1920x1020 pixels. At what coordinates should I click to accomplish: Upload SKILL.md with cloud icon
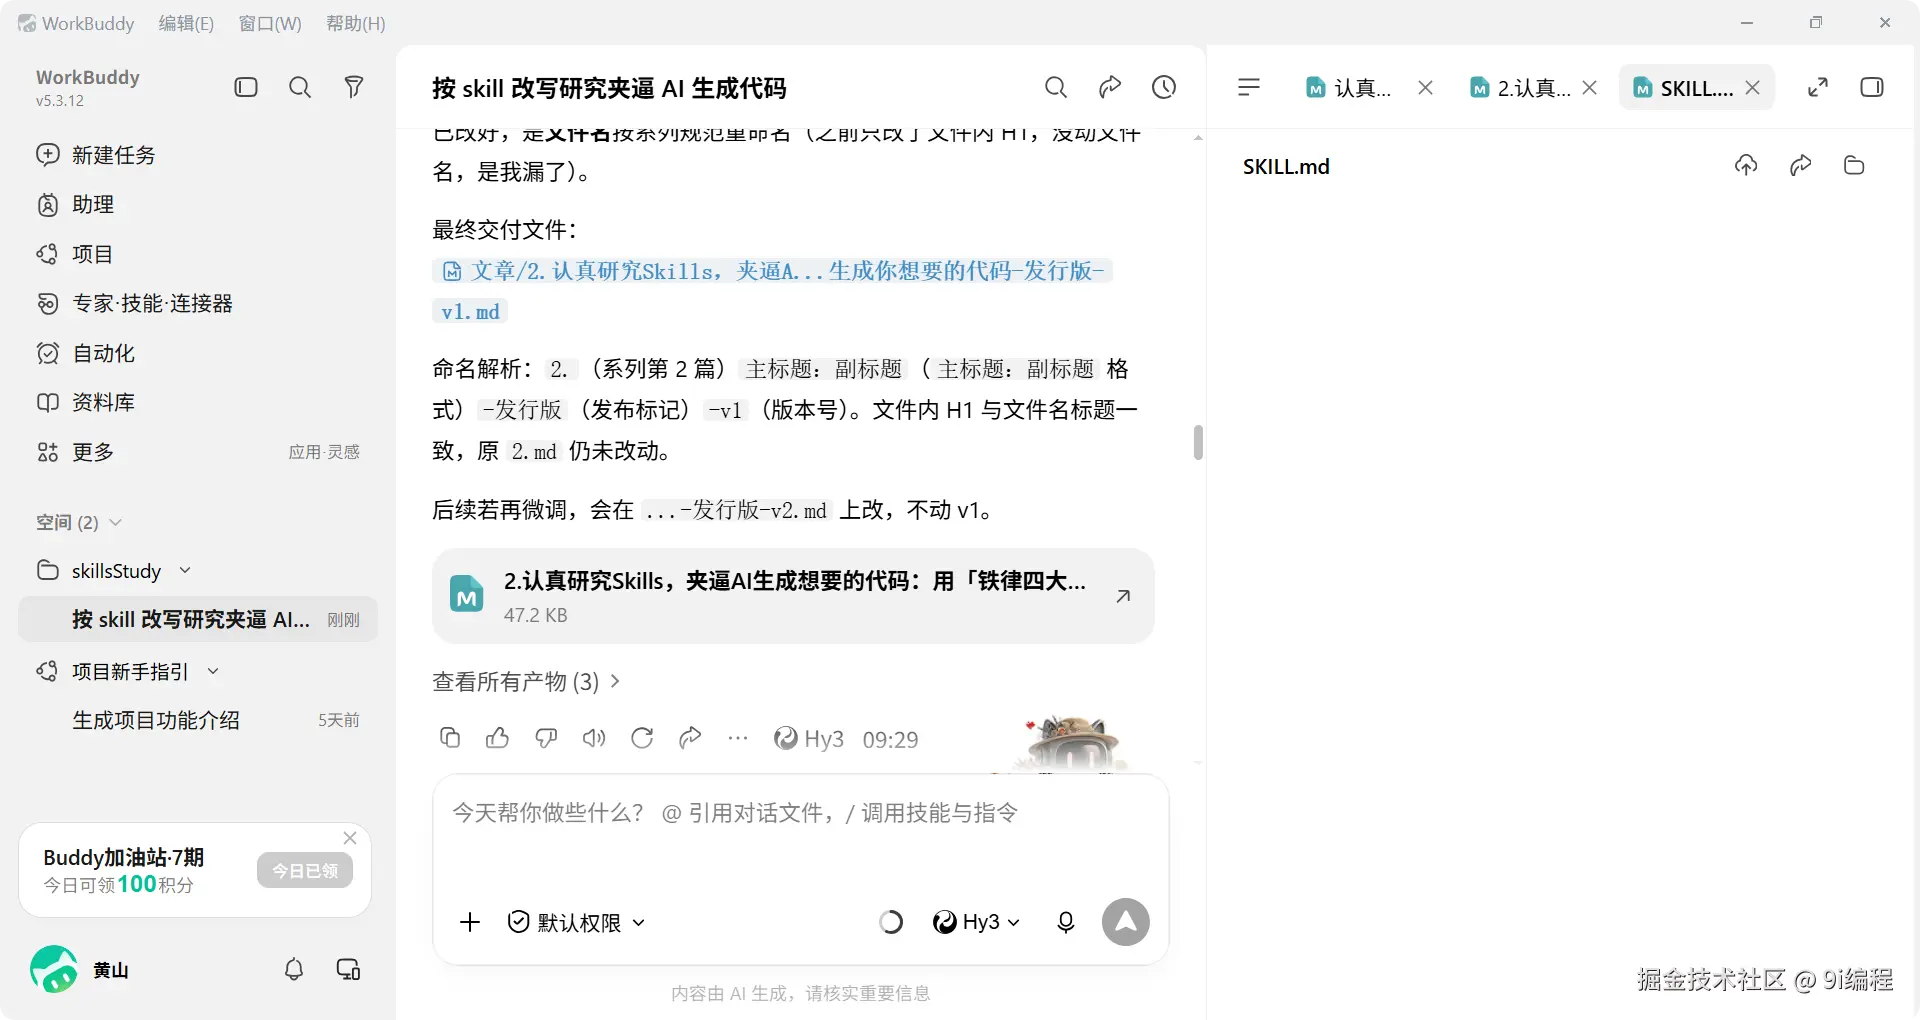(1746, 166)
